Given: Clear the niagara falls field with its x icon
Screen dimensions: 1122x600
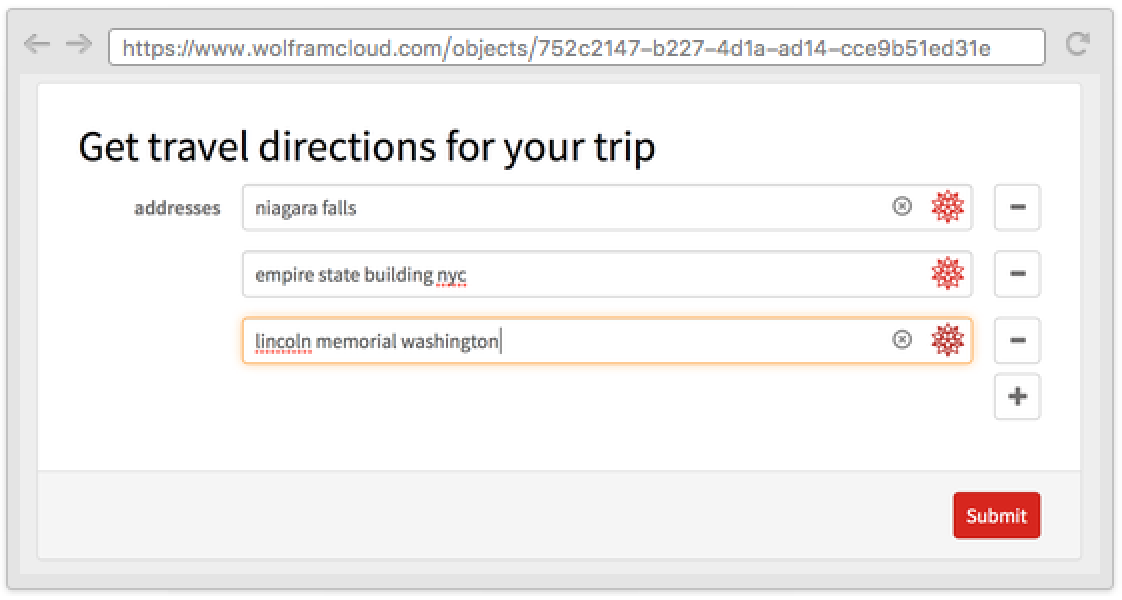Looking at the screenshot, I should (902, 207).
